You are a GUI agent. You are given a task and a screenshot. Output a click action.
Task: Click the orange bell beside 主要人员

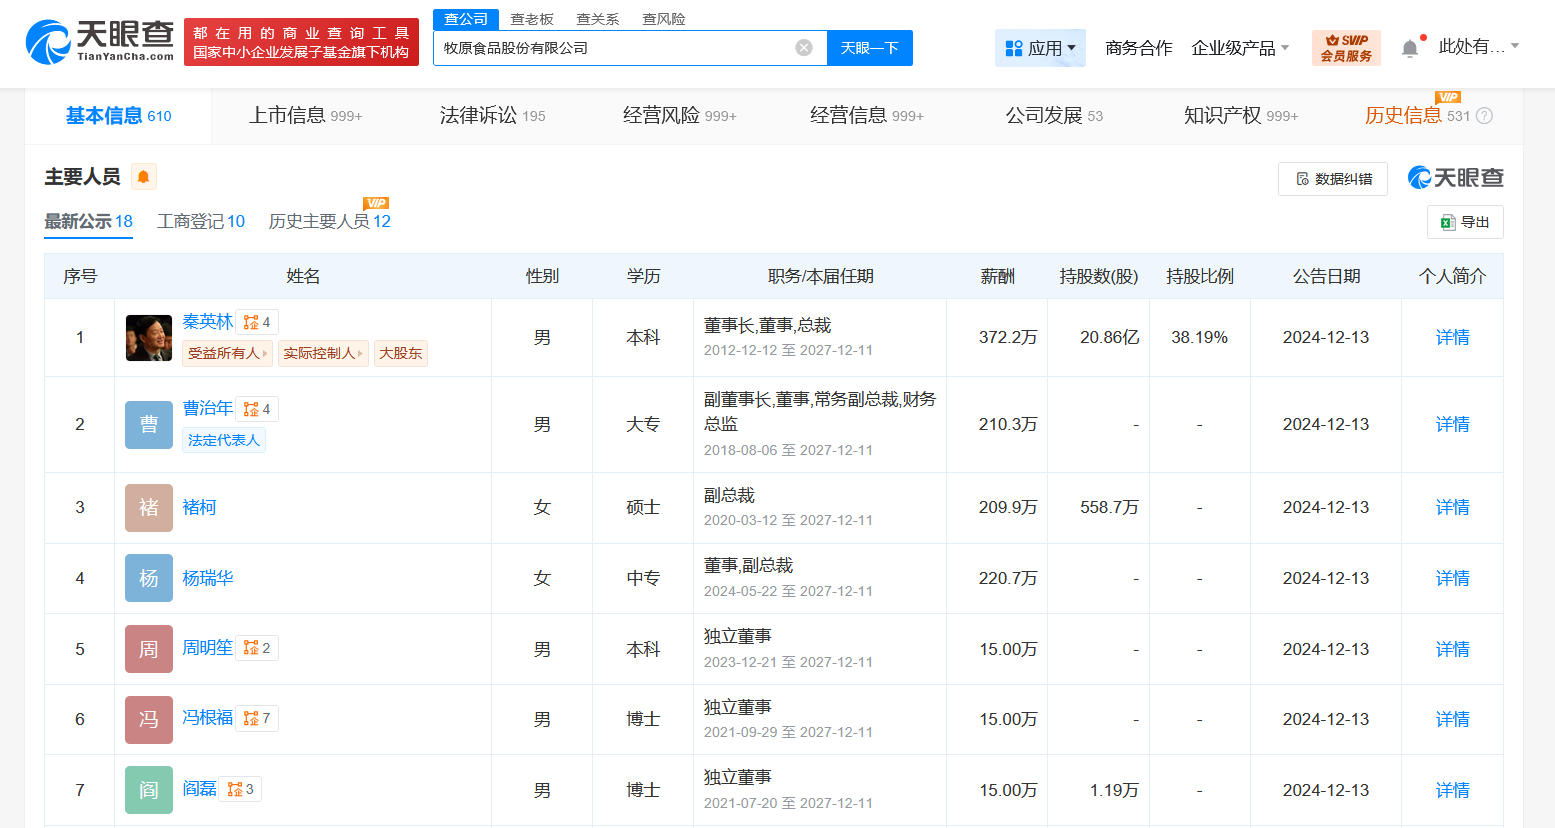tap(144, 177)
